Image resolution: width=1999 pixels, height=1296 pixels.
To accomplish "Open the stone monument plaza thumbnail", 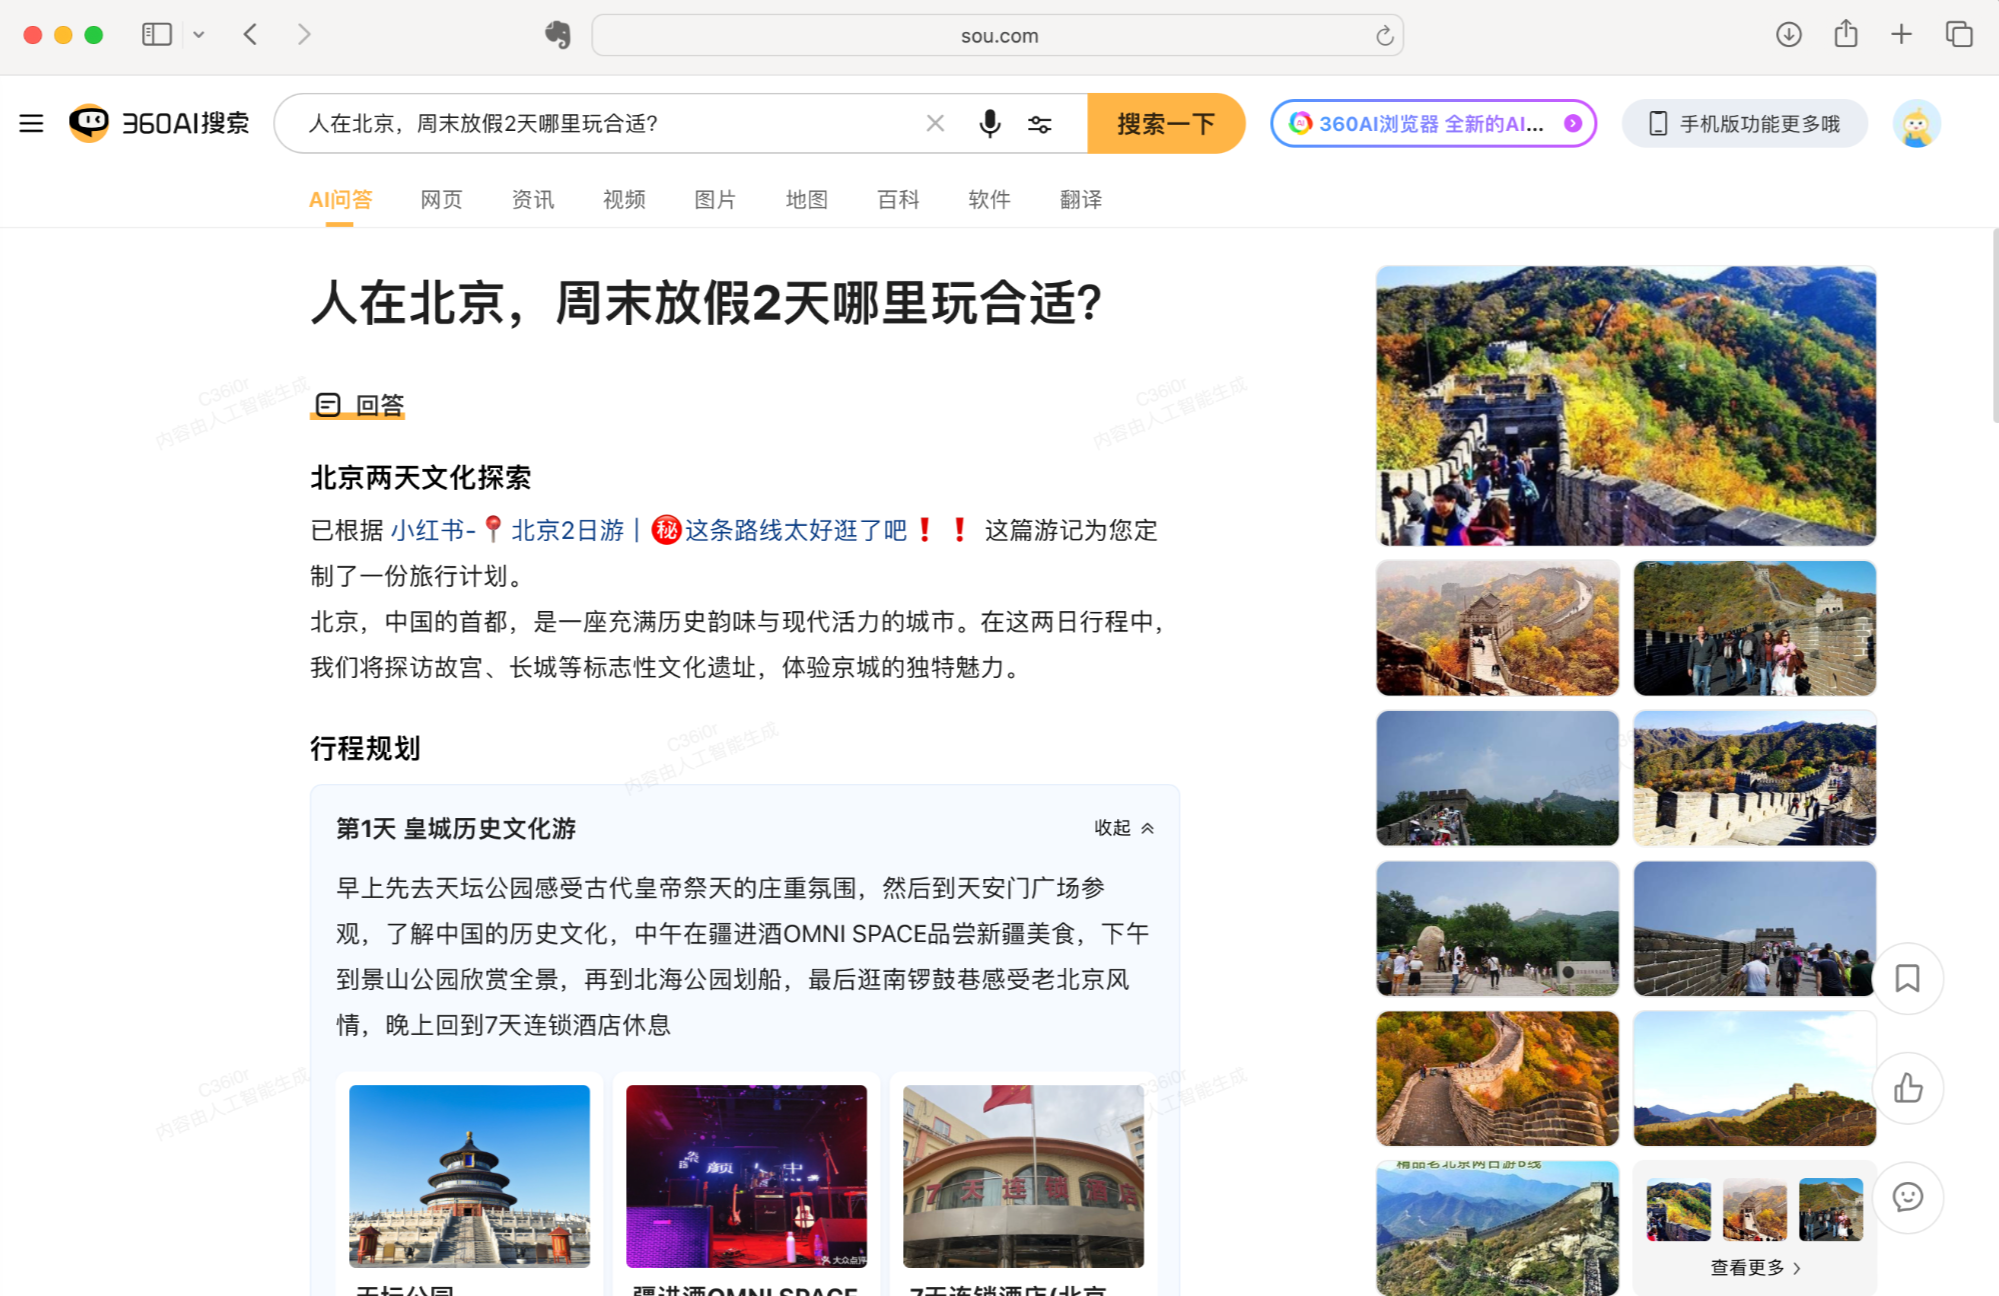I will tap(1497, 928).
